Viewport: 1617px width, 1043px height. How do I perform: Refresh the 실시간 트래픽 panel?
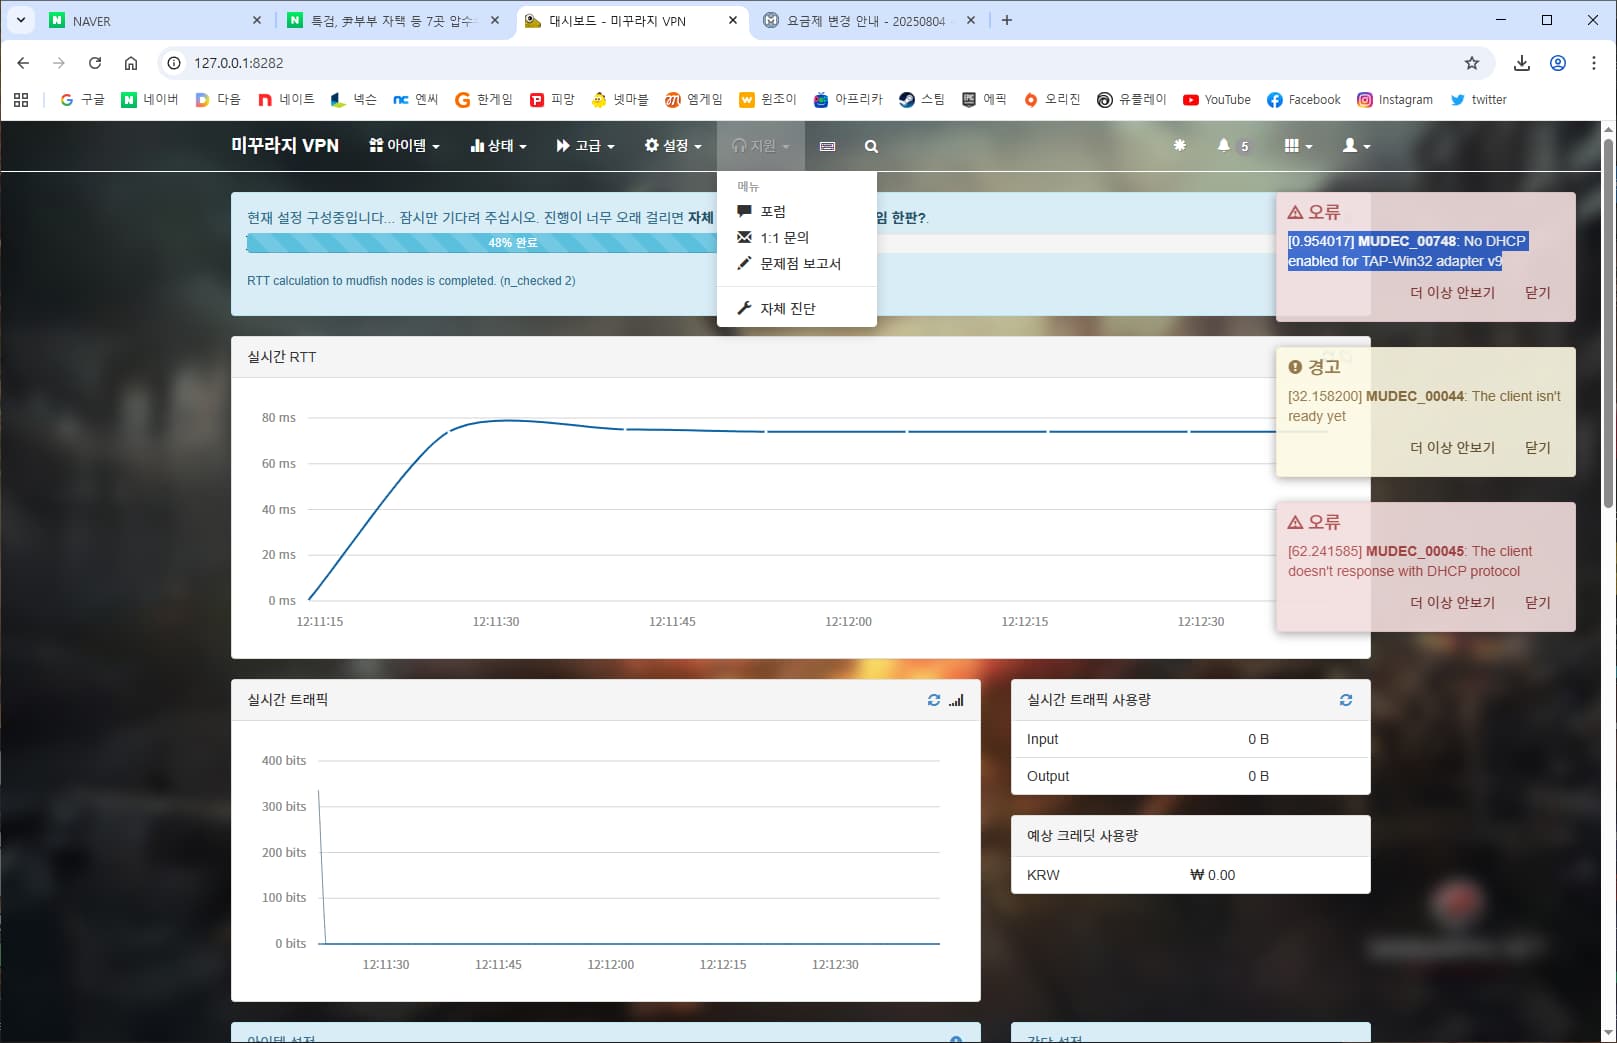point(934,700)
